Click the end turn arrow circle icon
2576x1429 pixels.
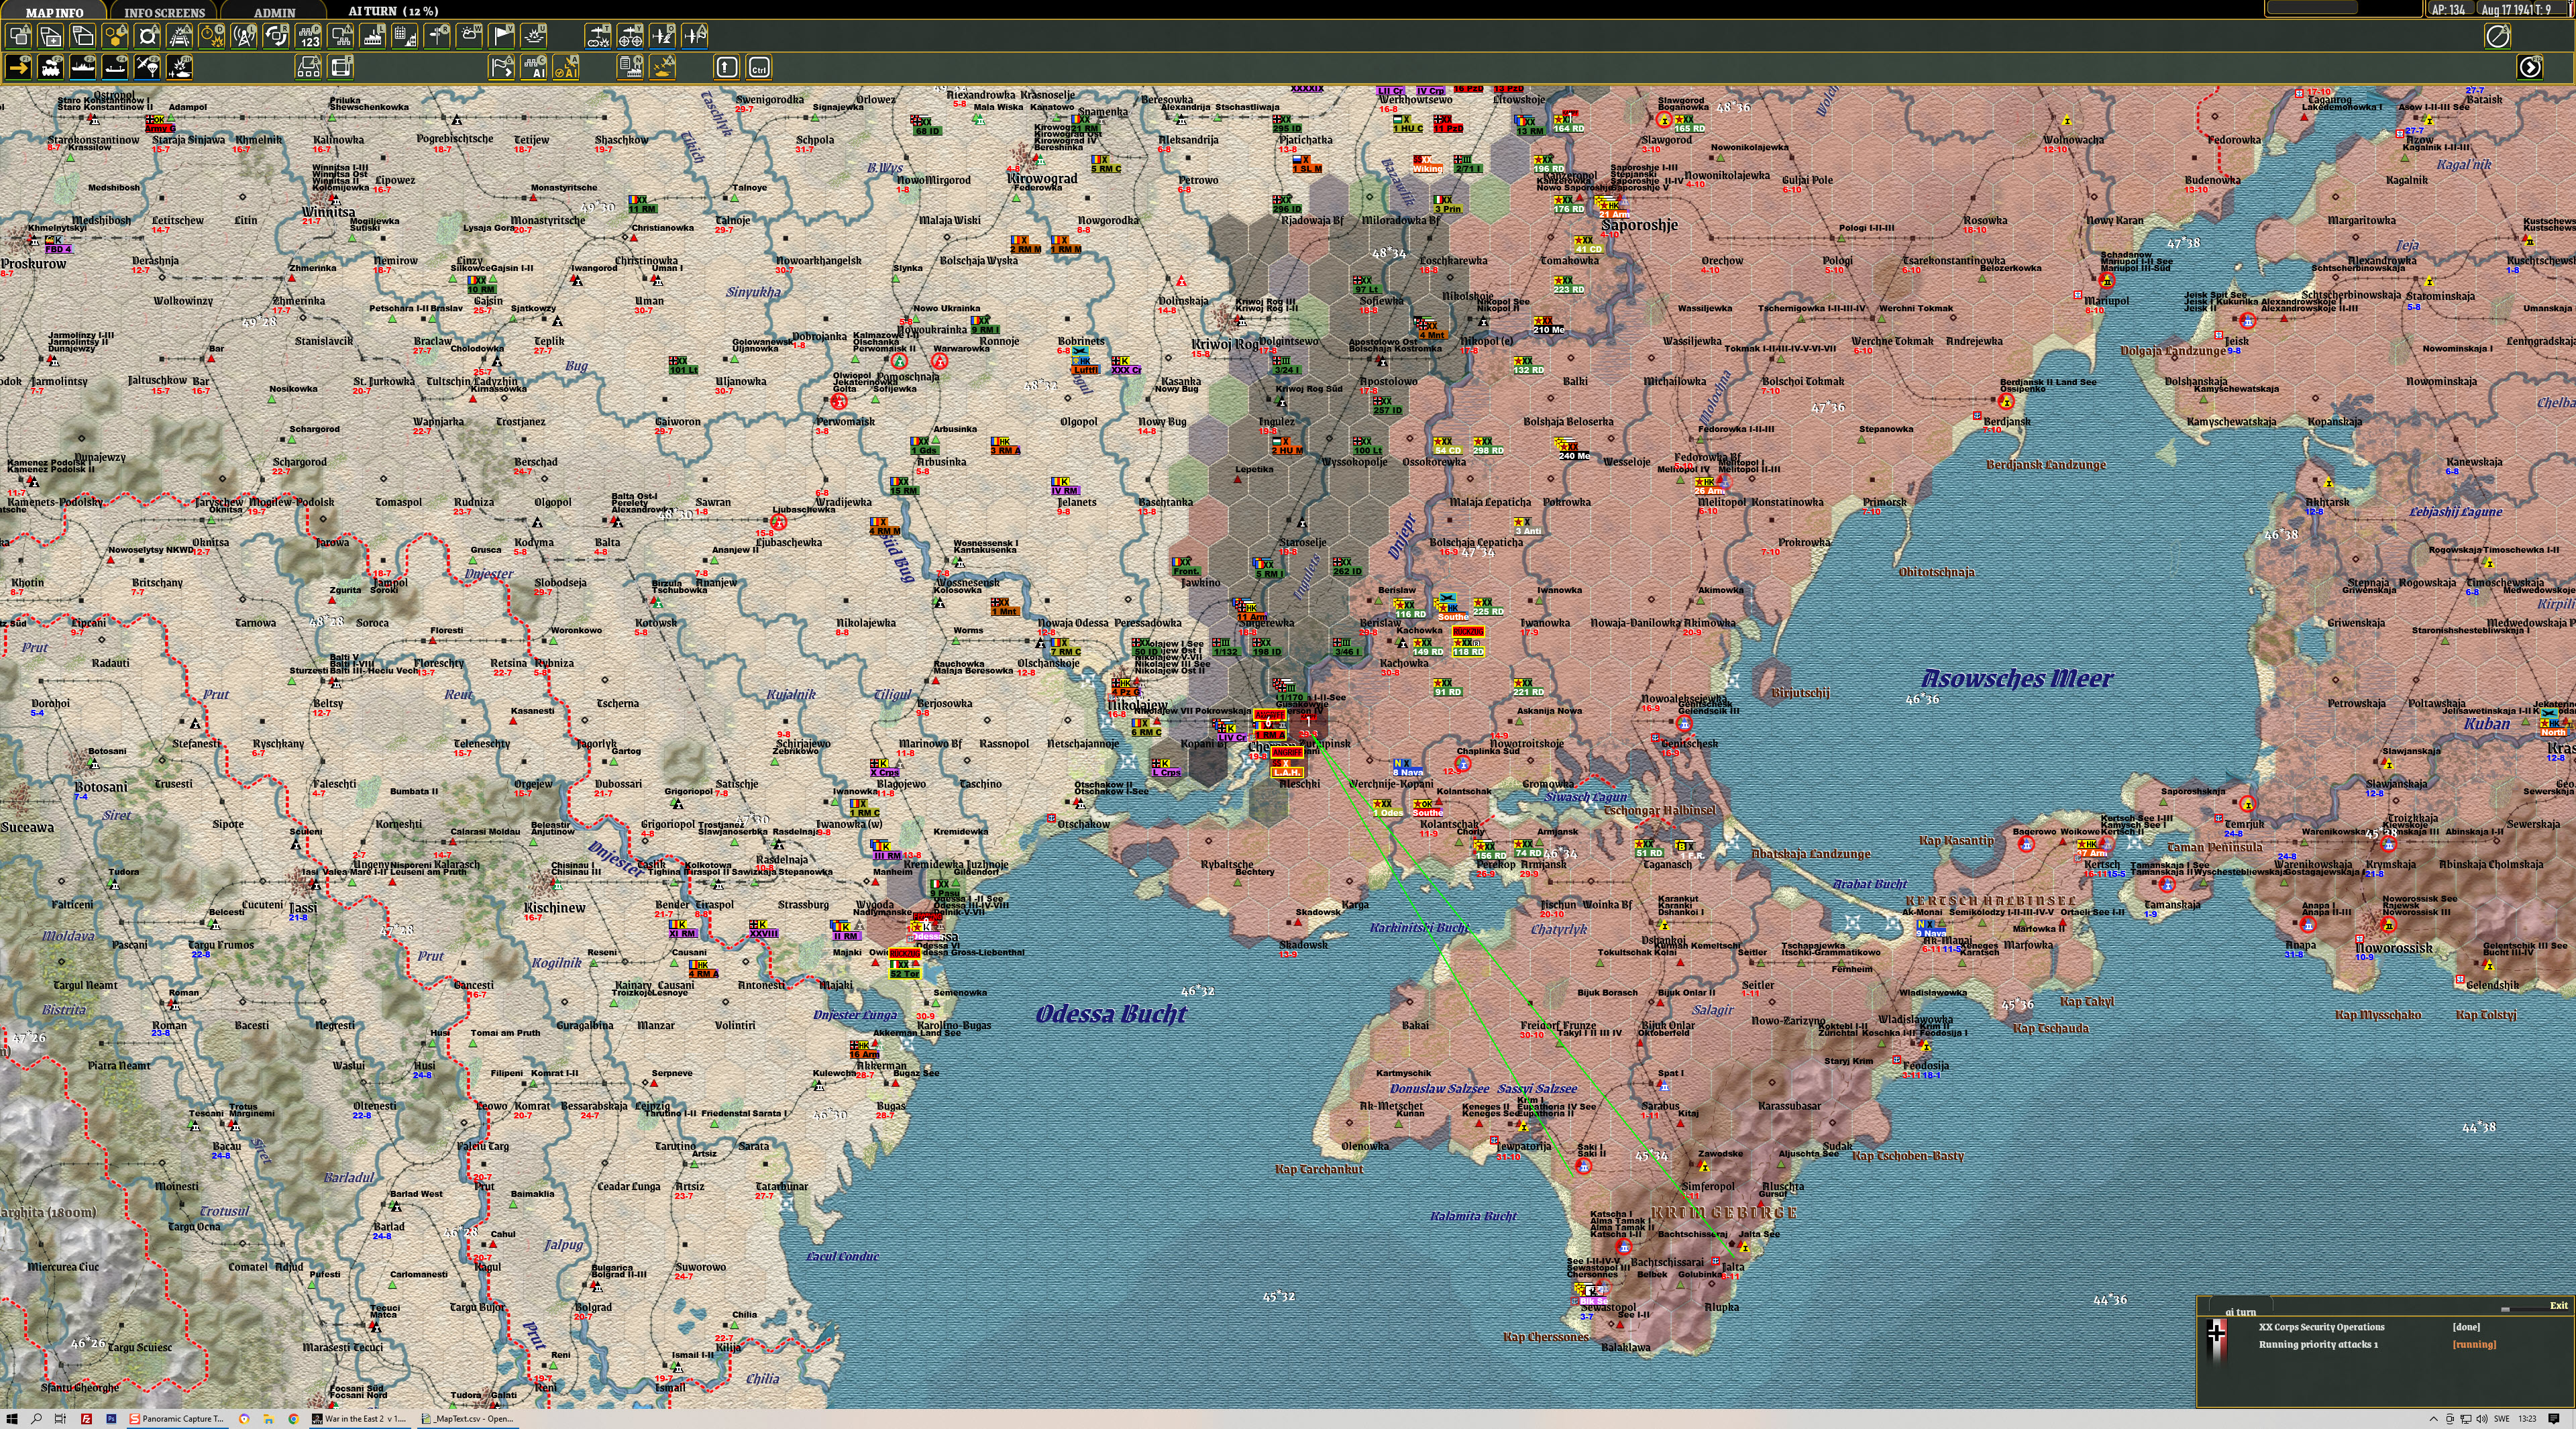[x=2530, y=67]
